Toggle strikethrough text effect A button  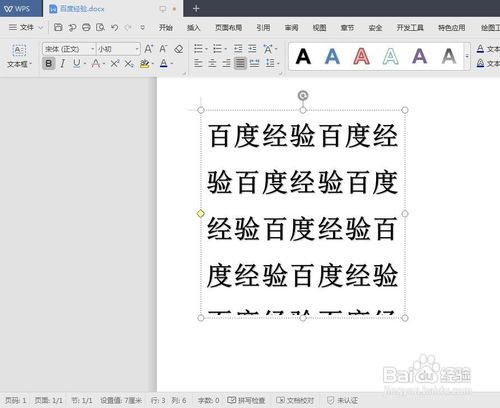(x=95, y=63)
